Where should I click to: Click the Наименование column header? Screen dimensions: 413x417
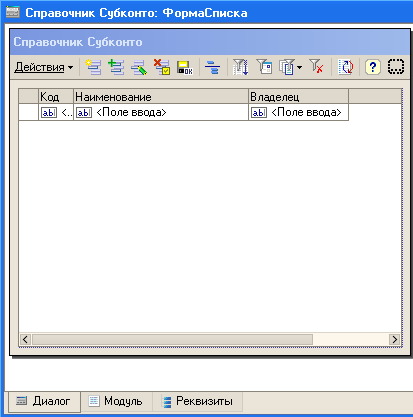(x=161, y=97)
